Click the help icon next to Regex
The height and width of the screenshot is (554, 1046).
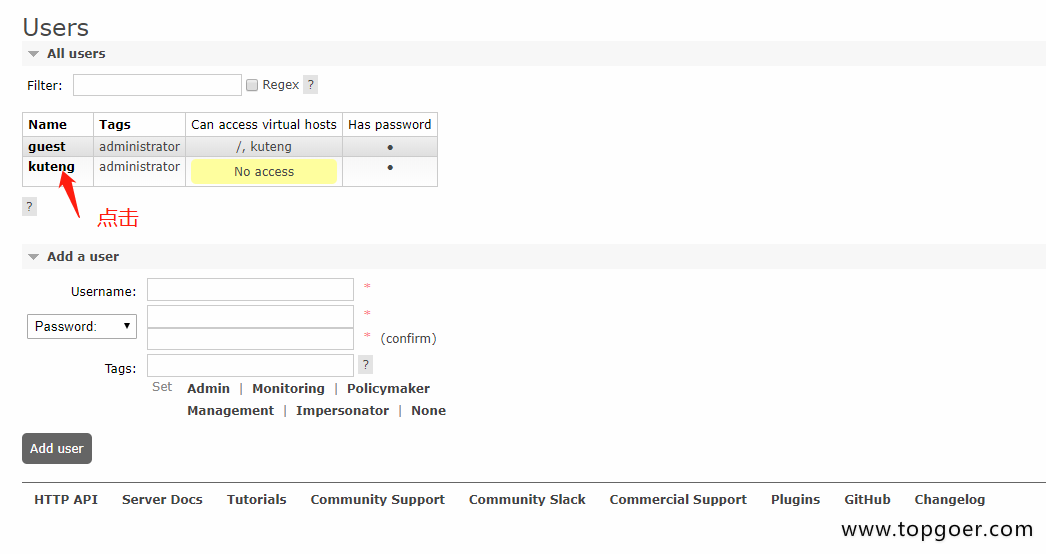tap(310, 85)
